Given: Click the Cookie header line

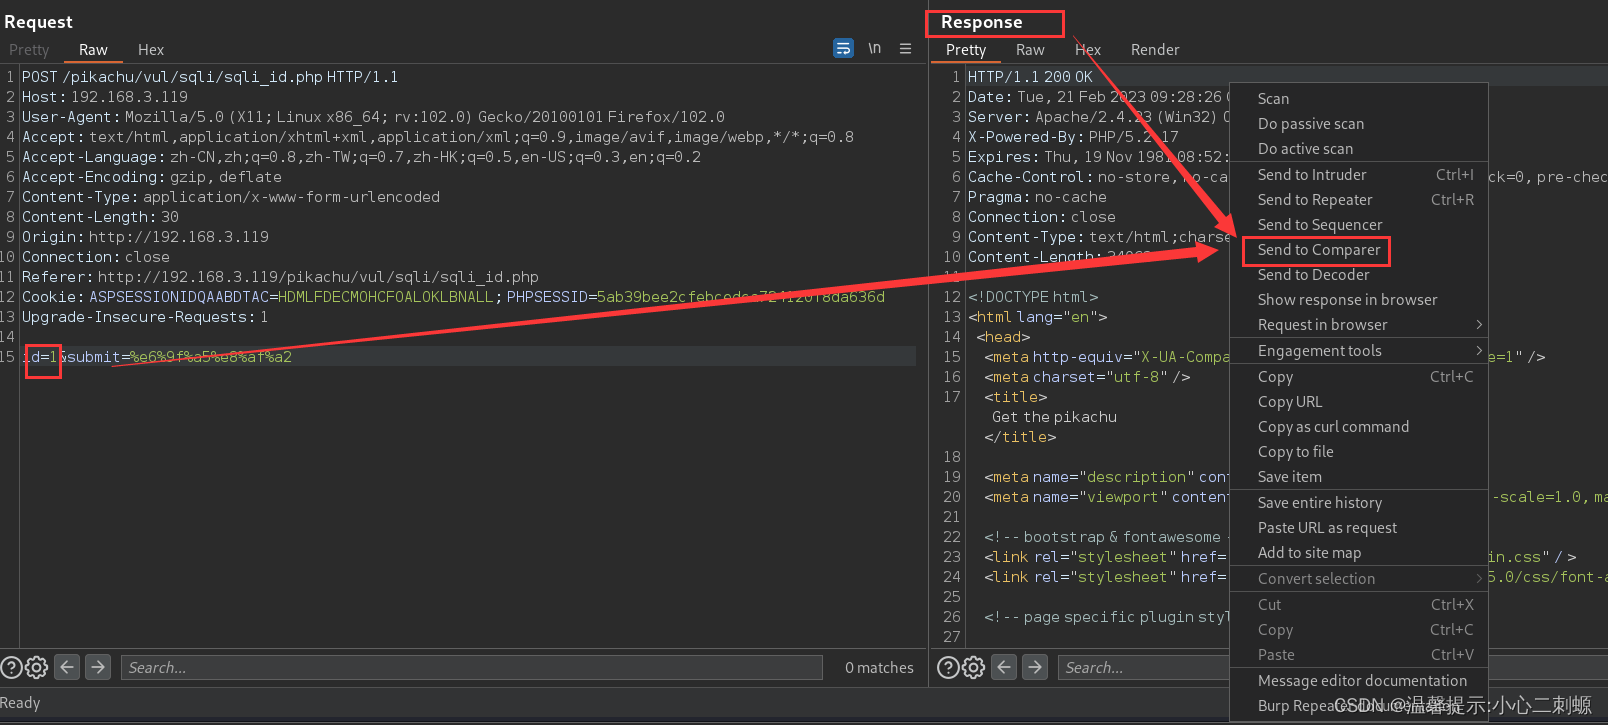Looking at the screenshot, I should [453, 297].
